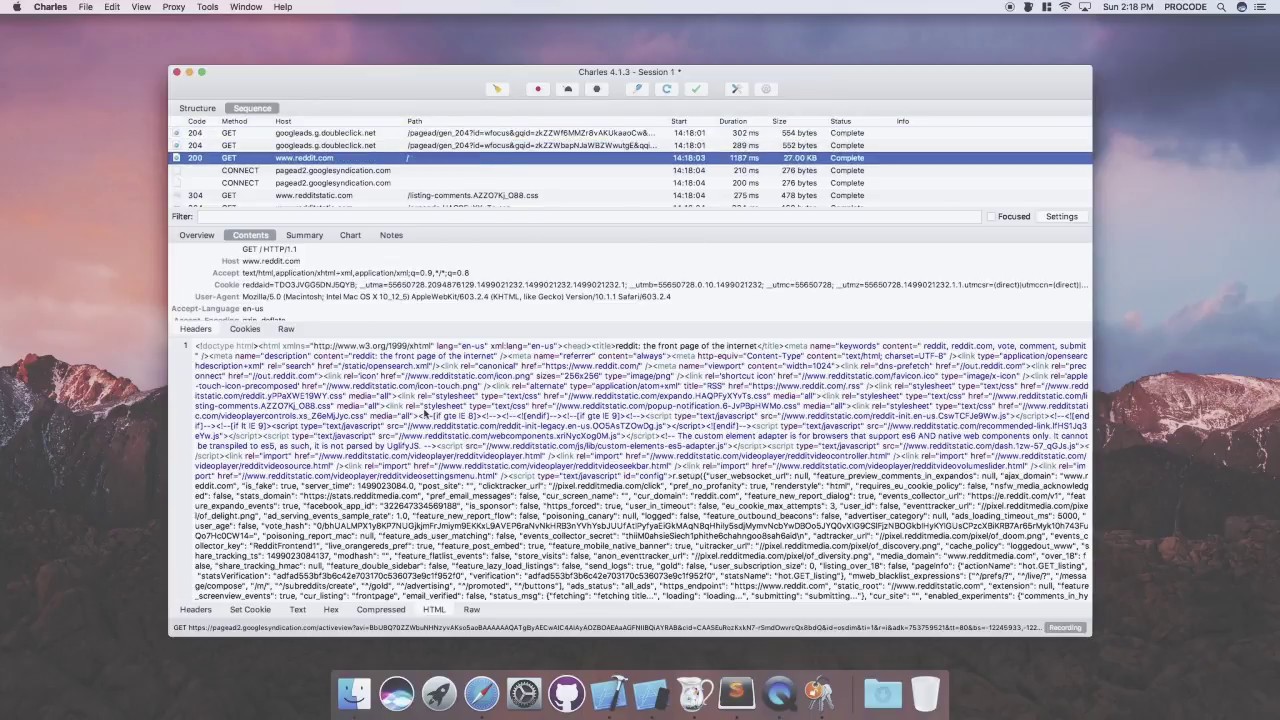The image size is (1280, 720).
Task: Toggle the red record button in toolbar
Action: coord(538,89)
